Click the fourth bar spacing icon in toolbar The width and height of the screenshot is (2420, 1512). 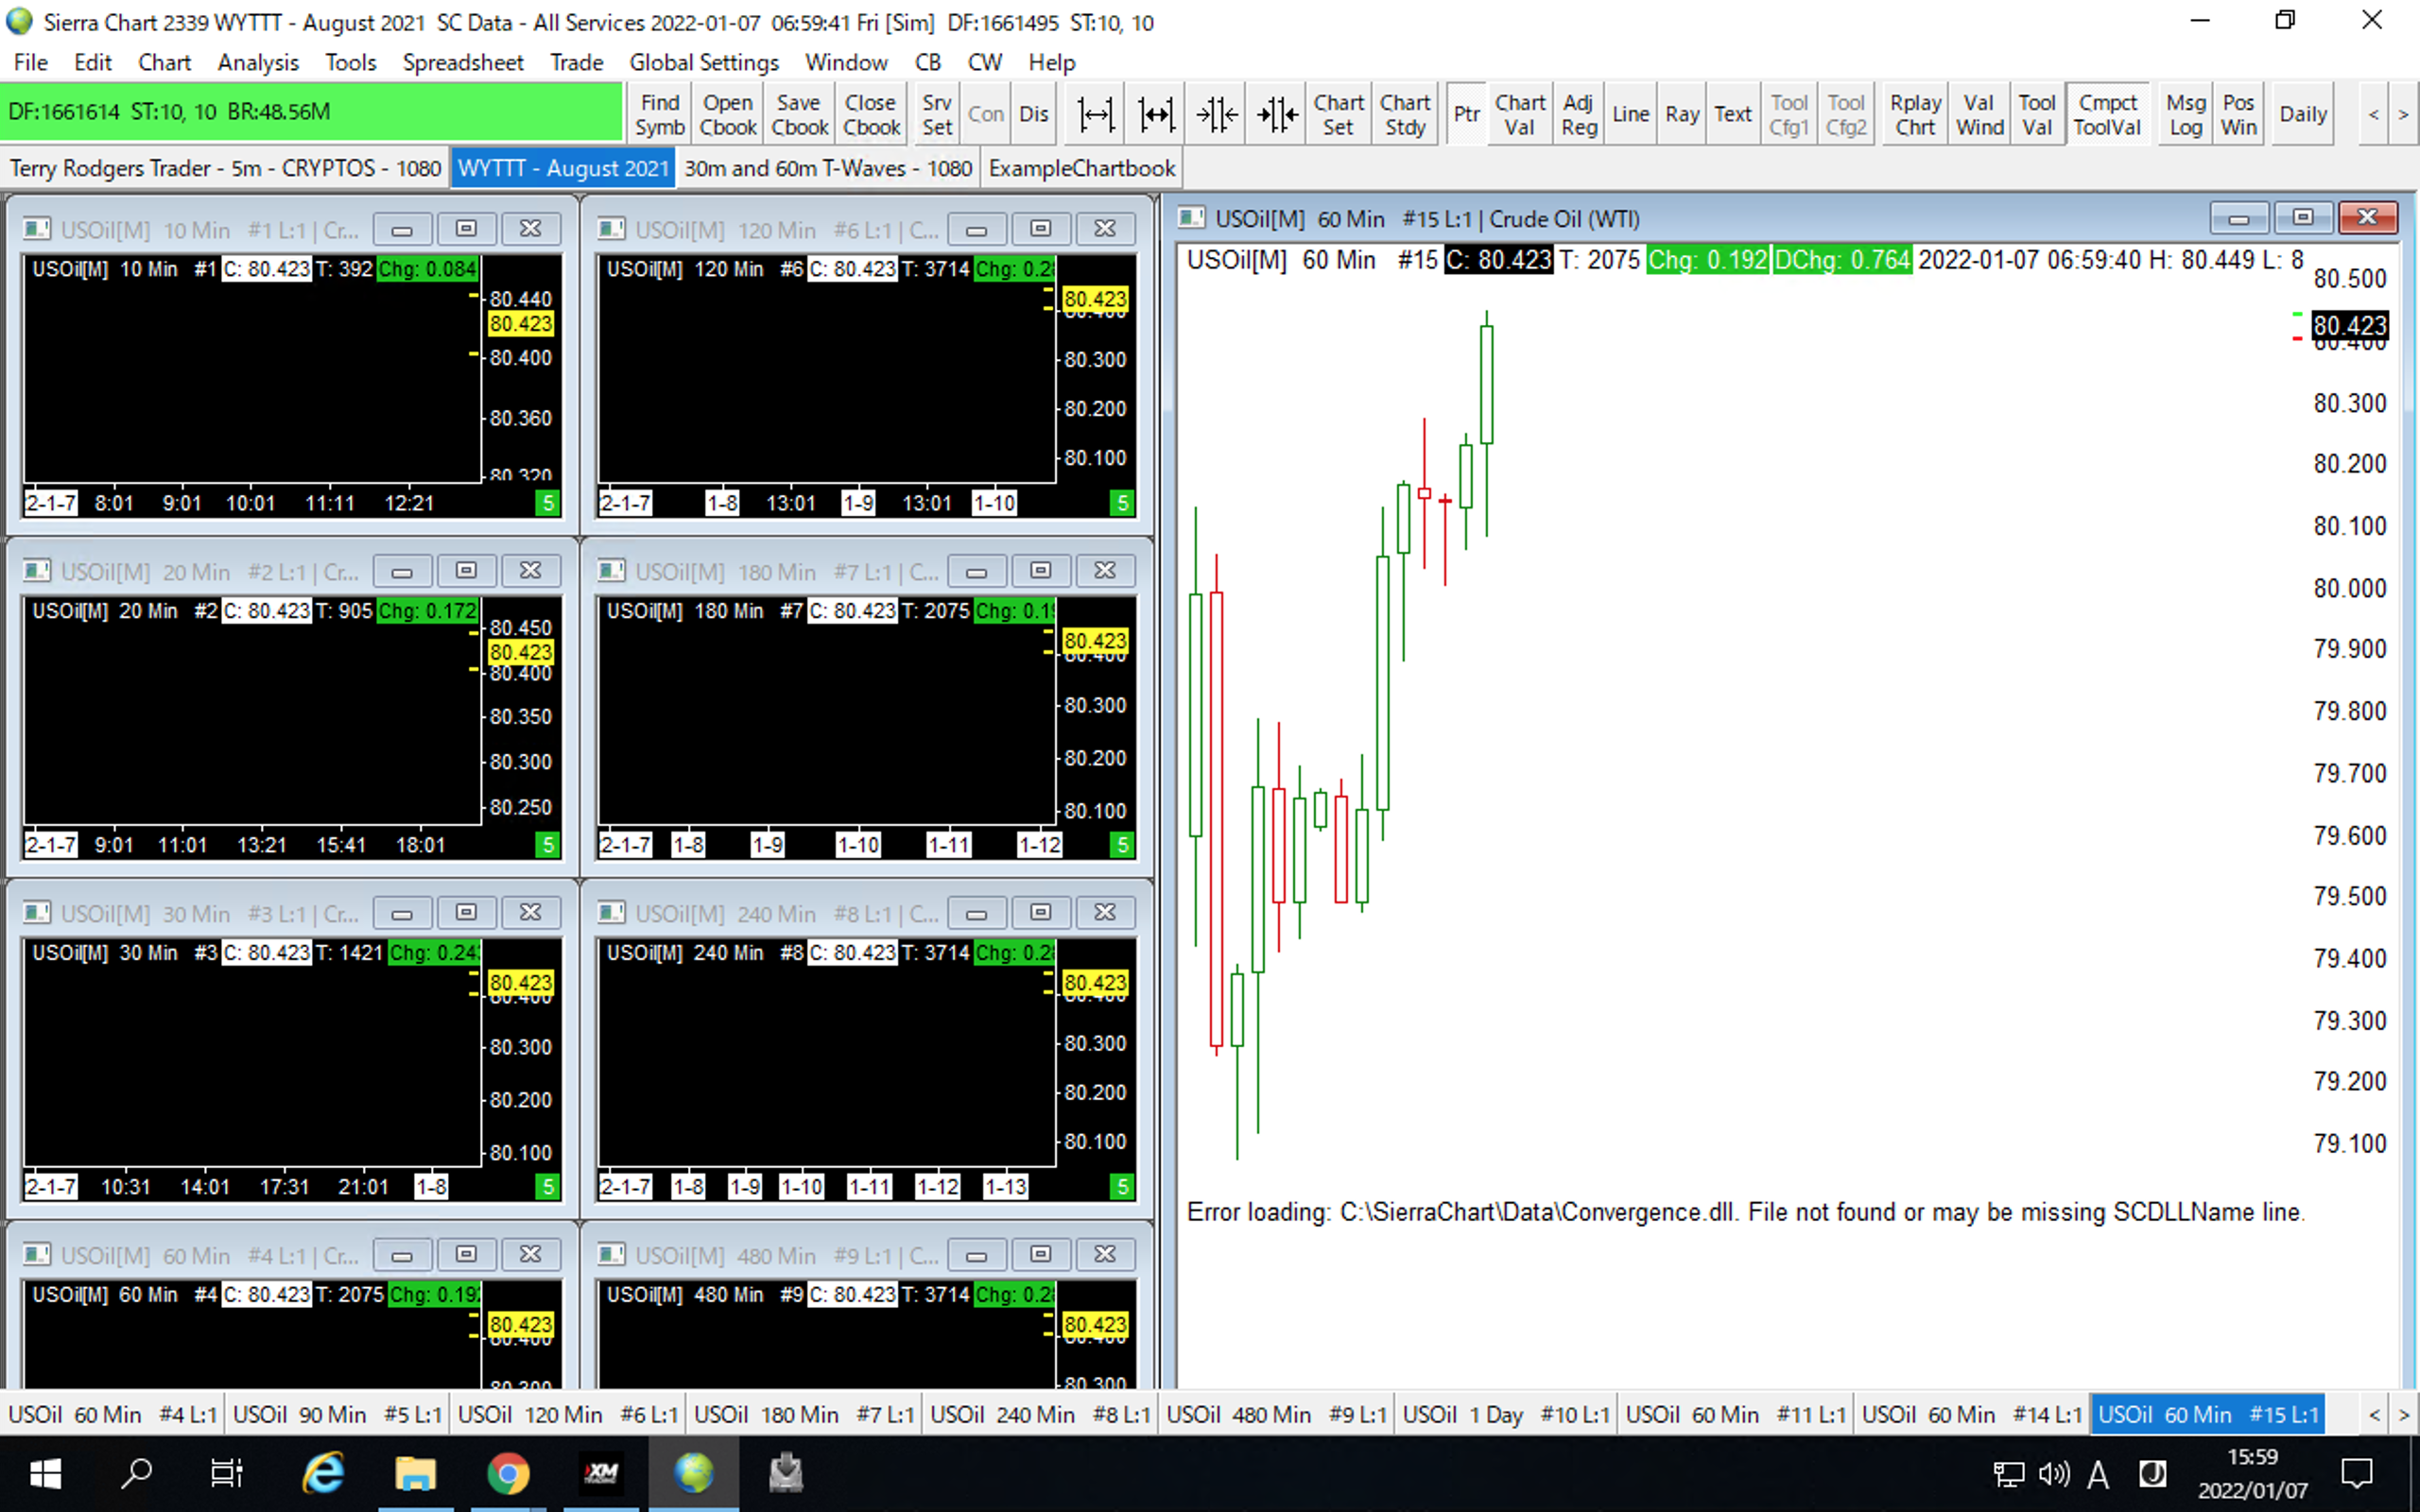coord(1277,115)
